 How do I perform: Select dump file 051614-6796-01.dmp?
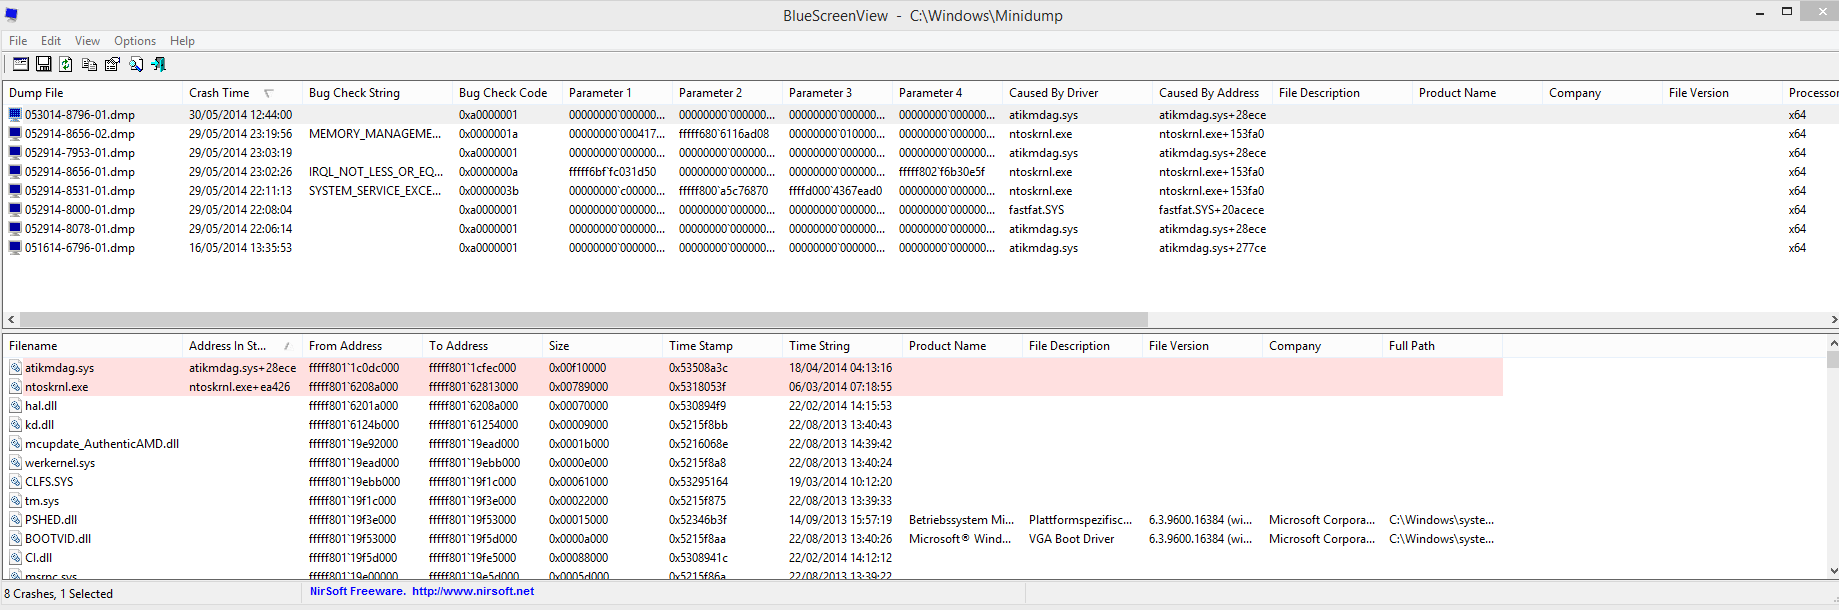point(80,248)
